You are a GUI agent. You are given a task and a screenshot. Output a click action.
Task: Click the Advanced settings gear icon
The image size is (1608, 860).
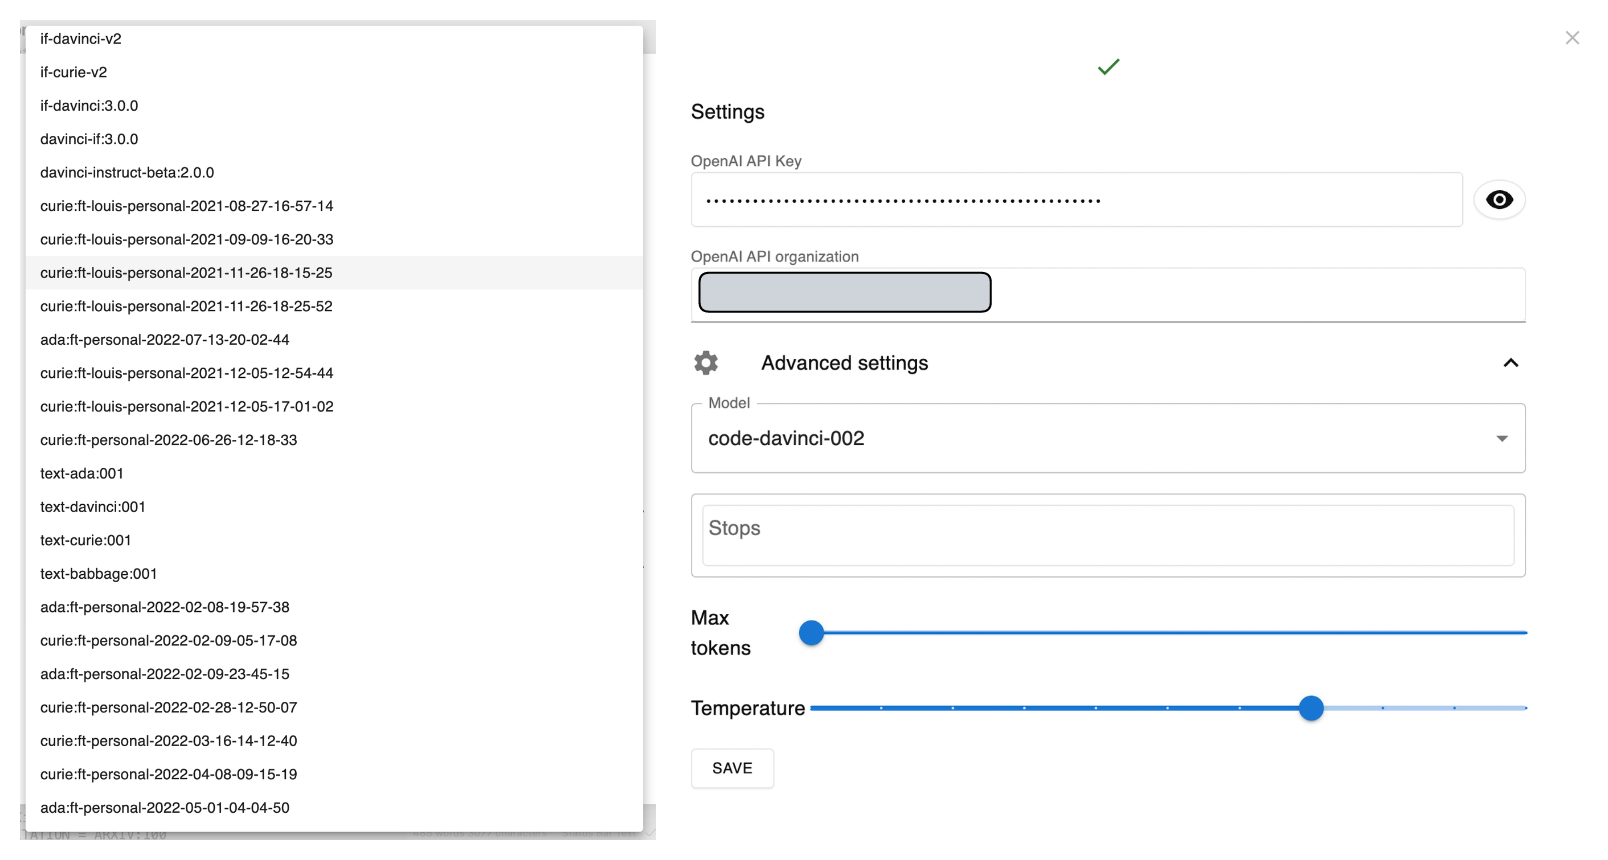pyautogui.click(x=706, y=363)
